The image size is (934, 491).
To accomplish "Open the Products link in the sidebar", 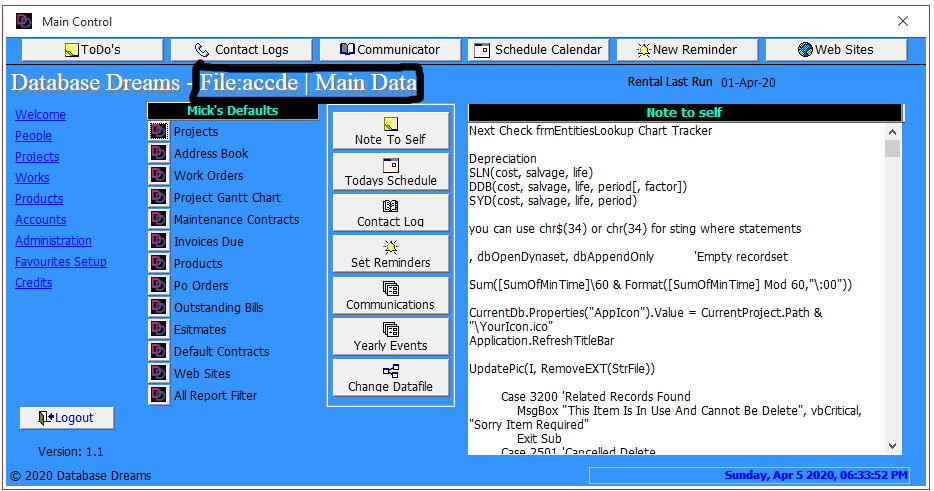I will [39, 198].
